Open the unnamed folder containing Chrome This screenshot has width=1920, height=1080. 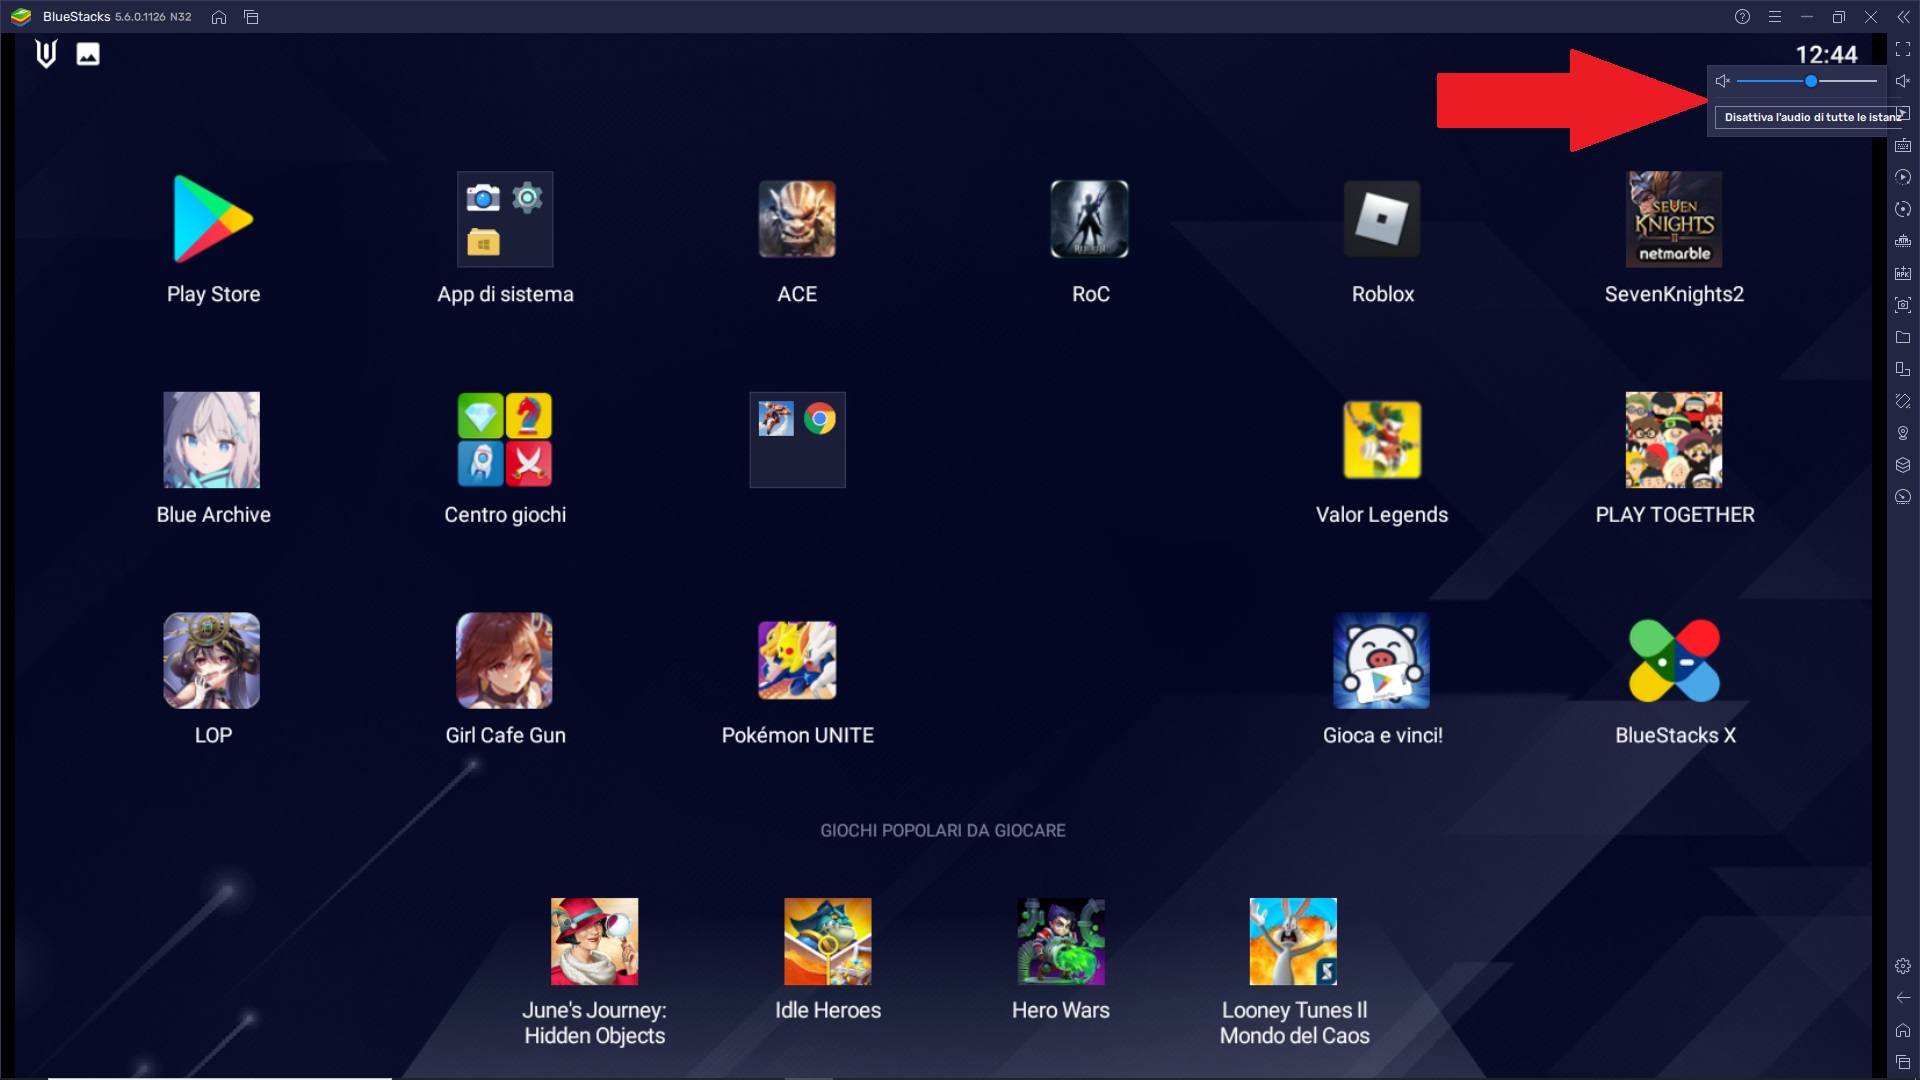[797, 440]
